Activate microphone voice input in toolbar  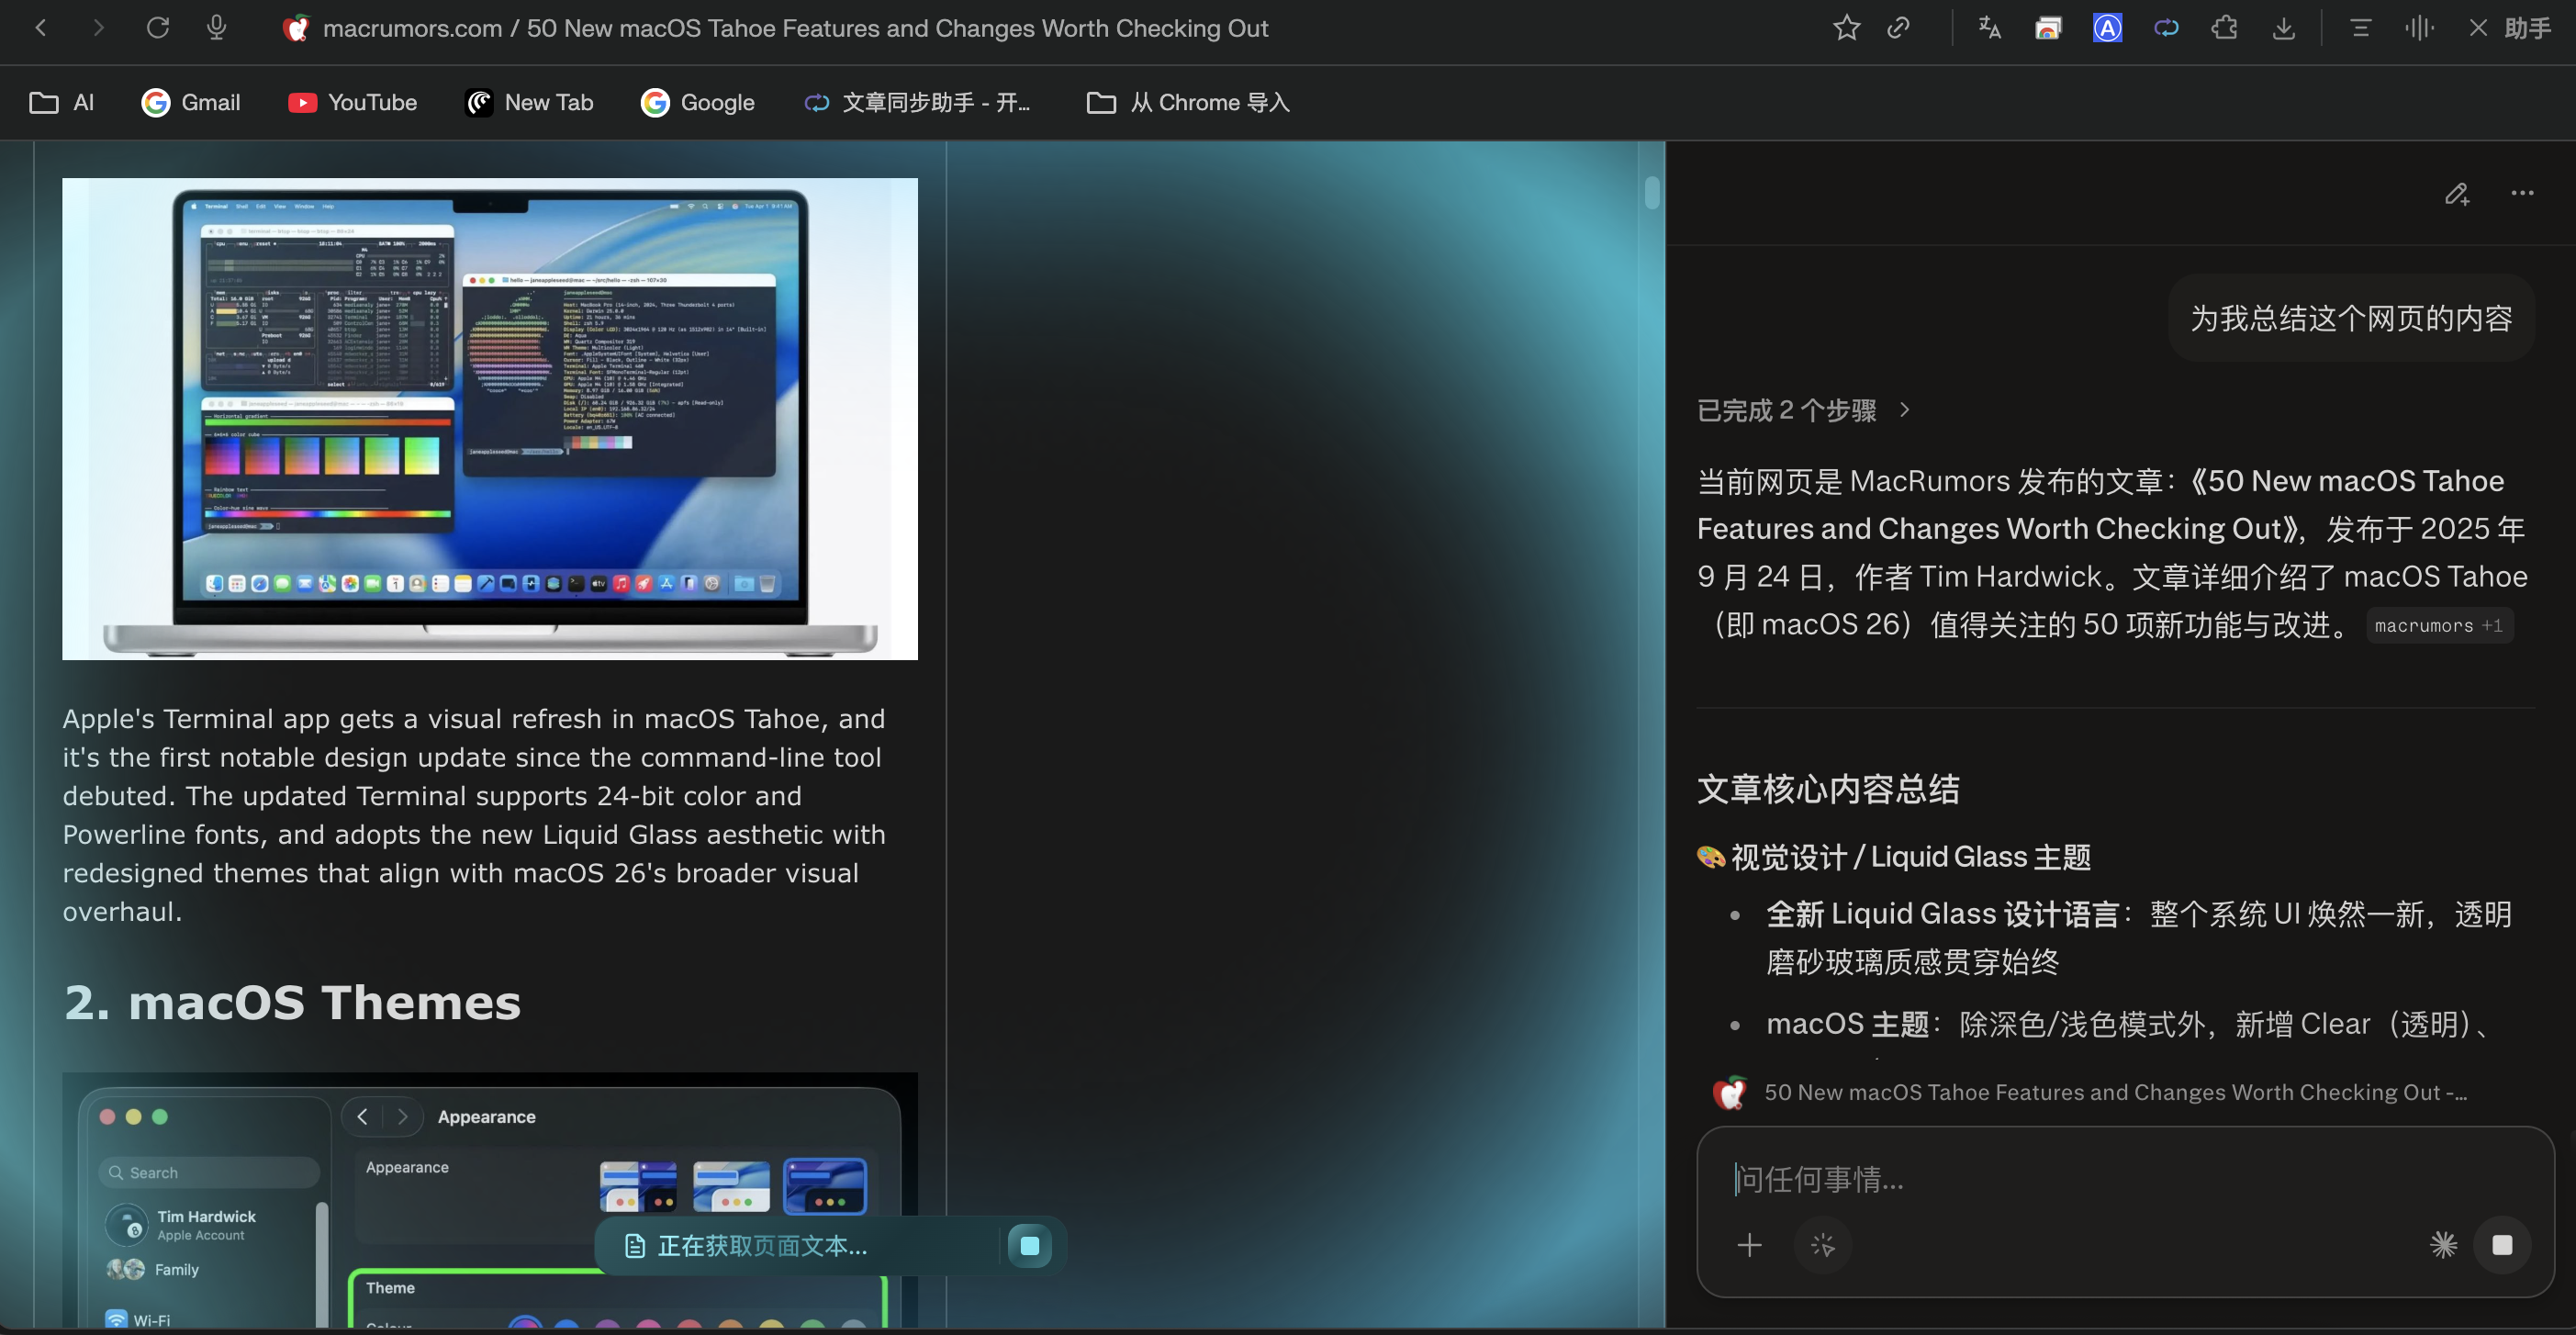216,28
